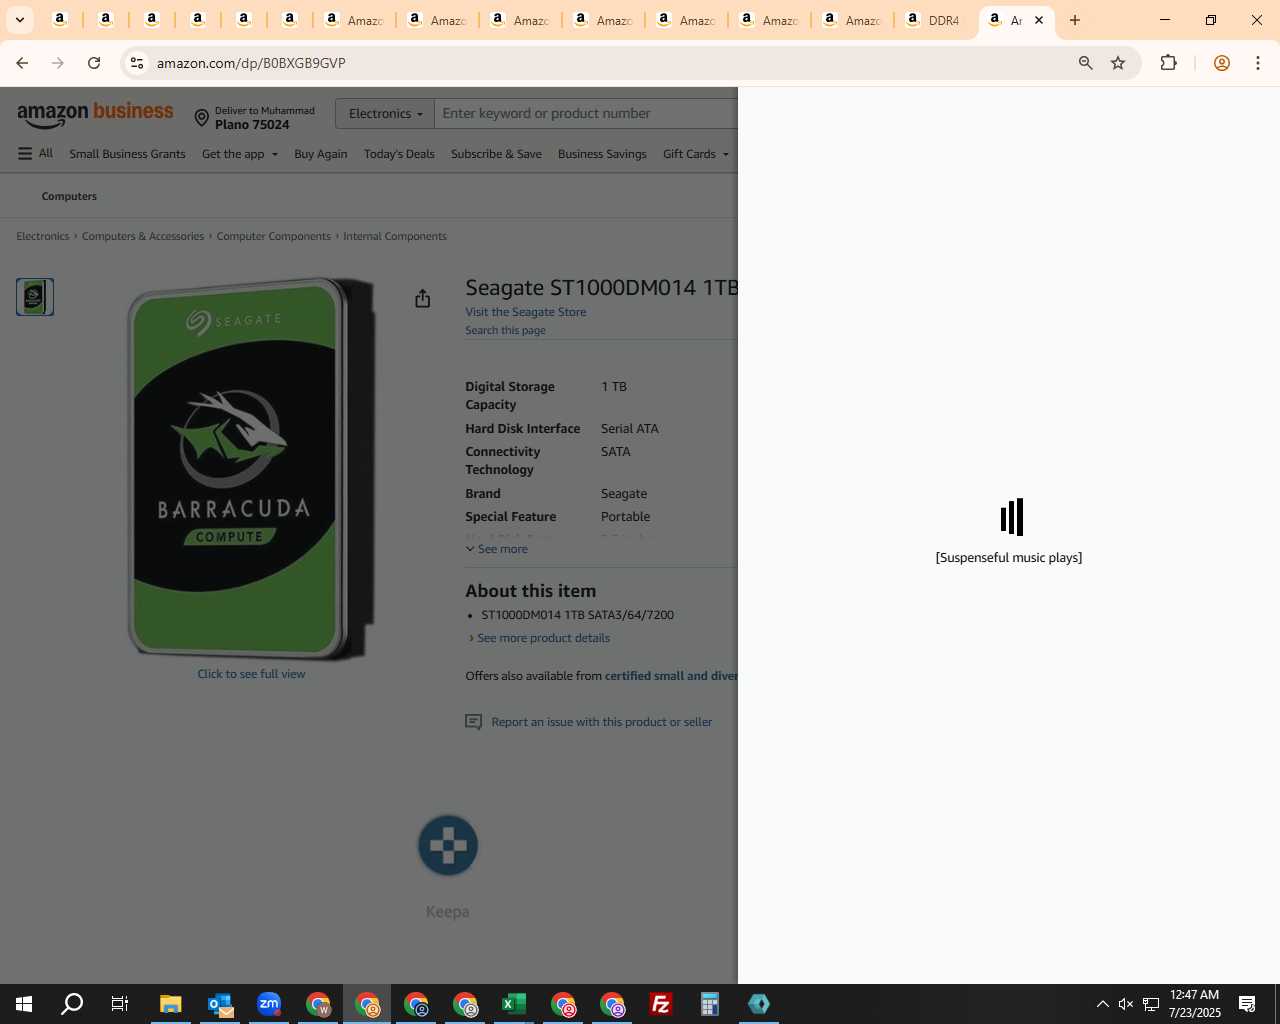Expand See more product specifications
1280x1024 pixels.
(497, 549)
